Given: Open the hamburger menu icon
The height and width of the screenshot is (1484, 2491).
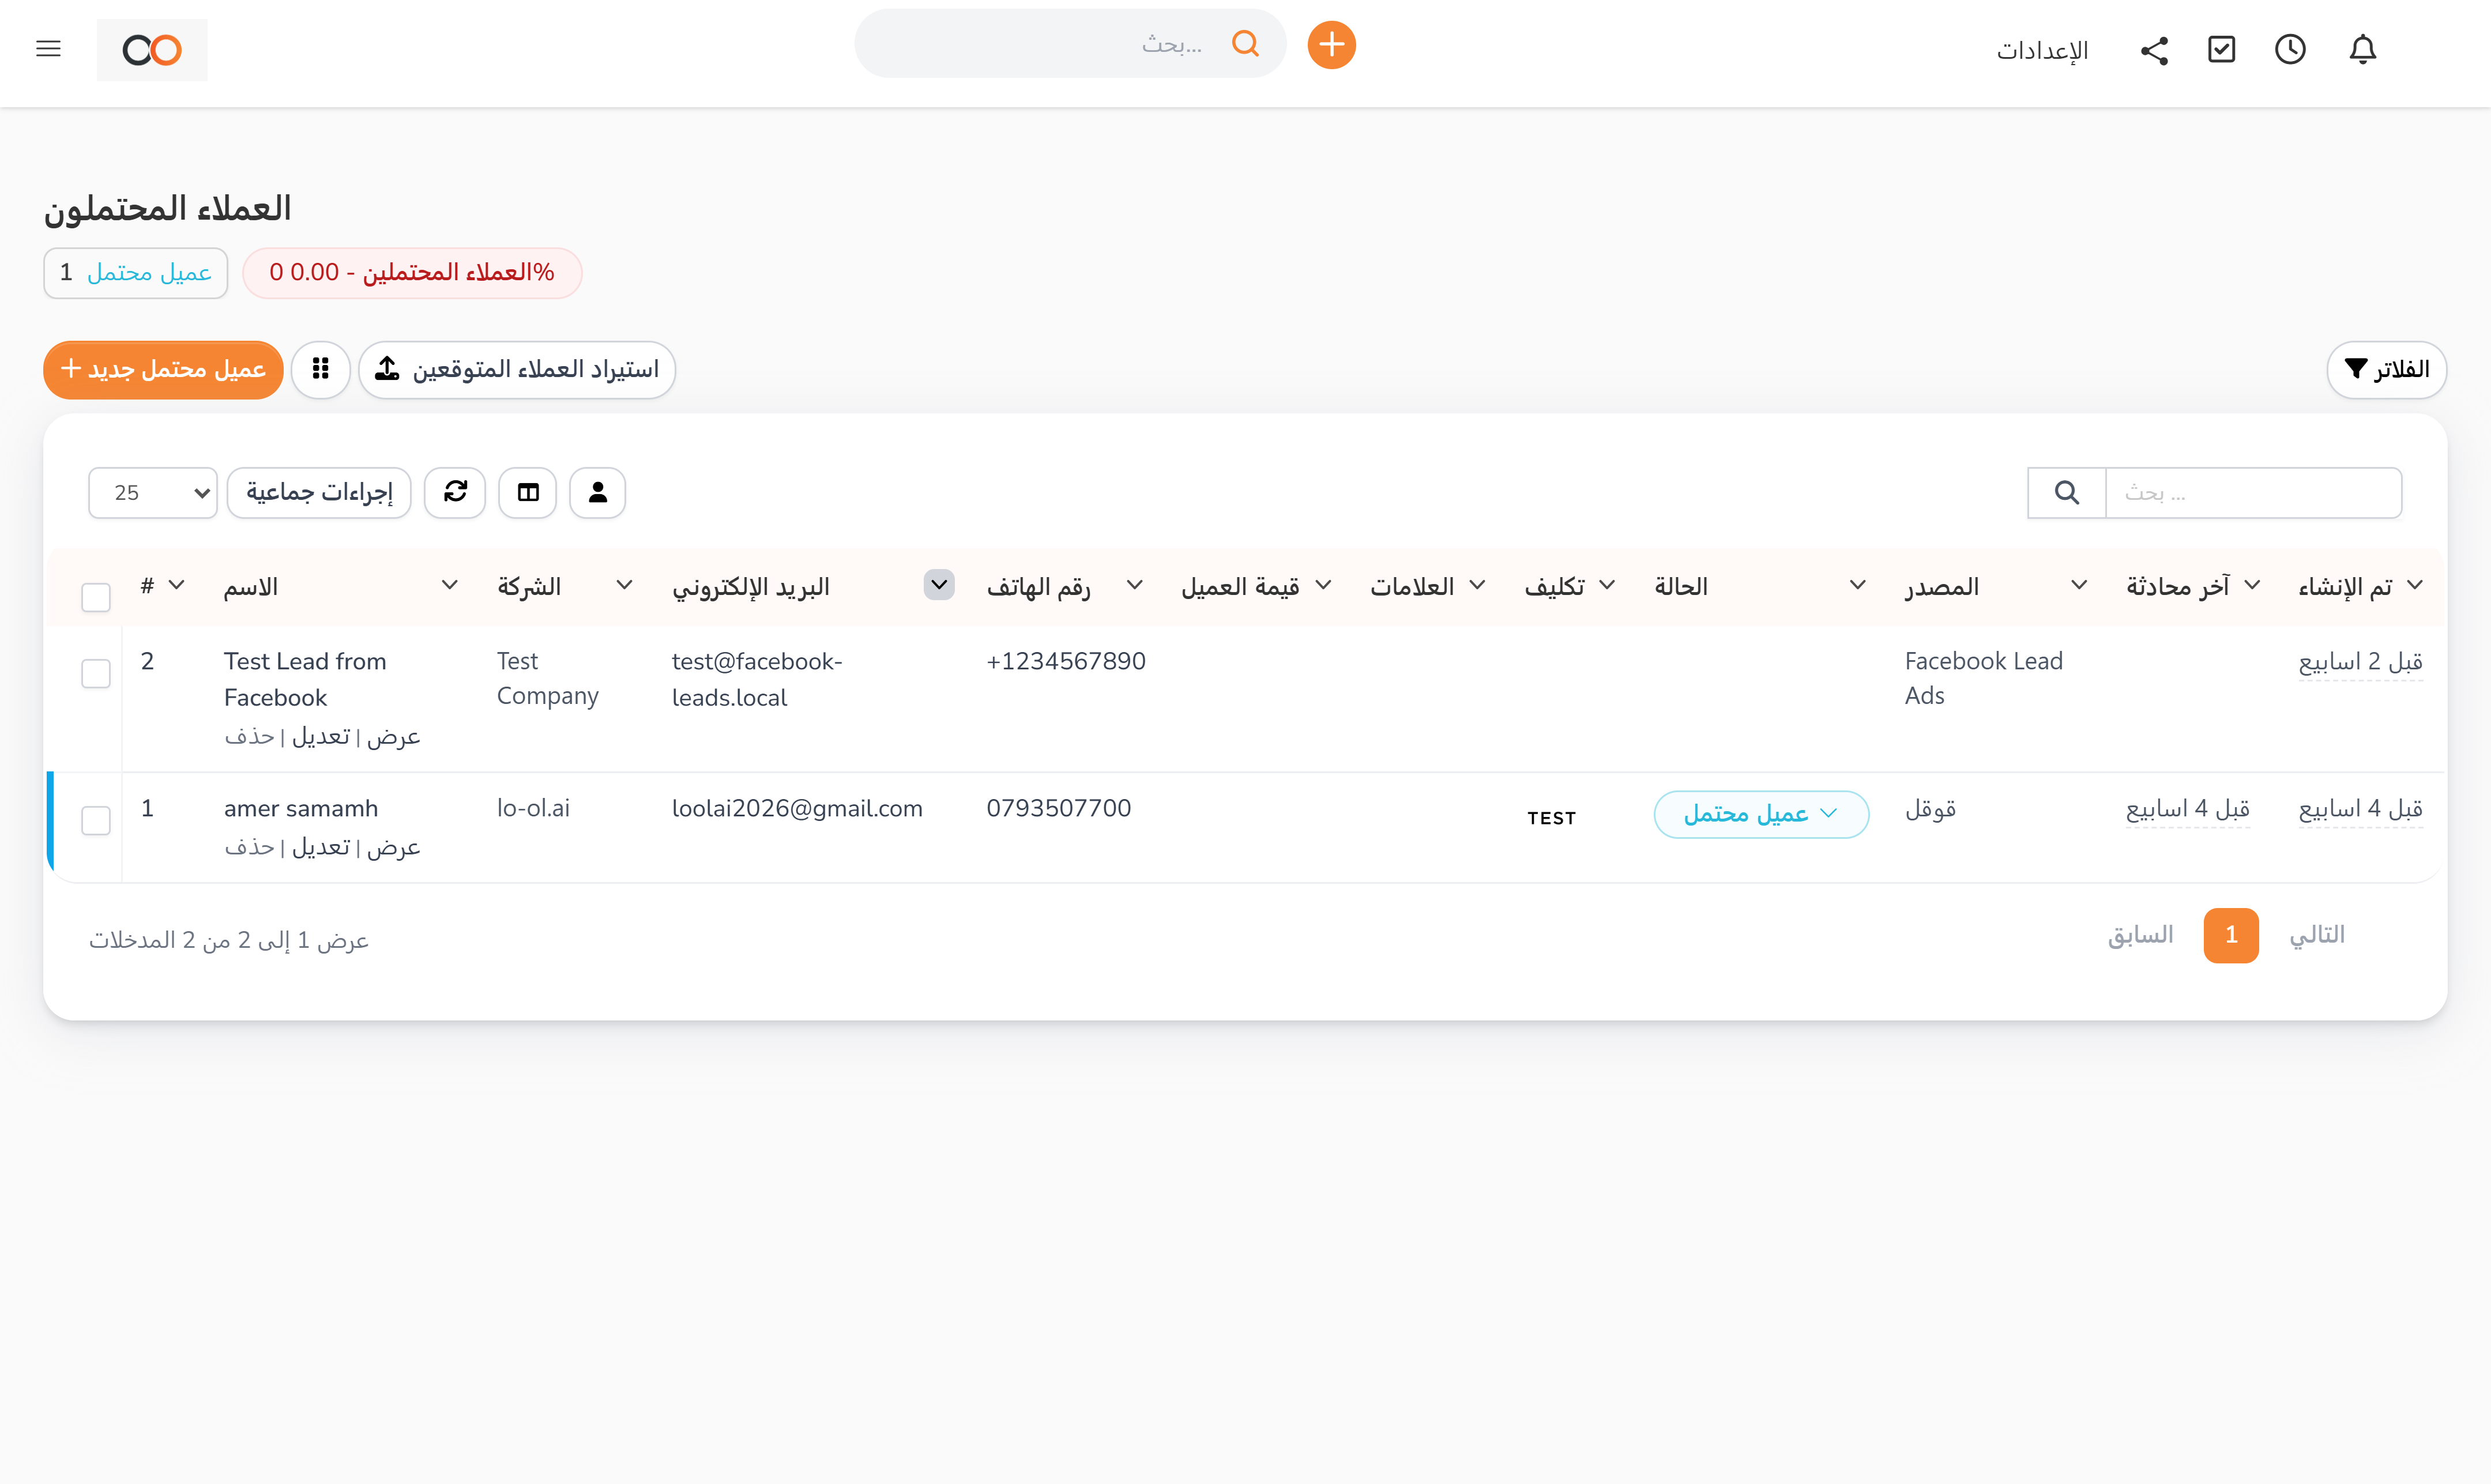Looking at the screenshot, I should click(x=48, y=49).
